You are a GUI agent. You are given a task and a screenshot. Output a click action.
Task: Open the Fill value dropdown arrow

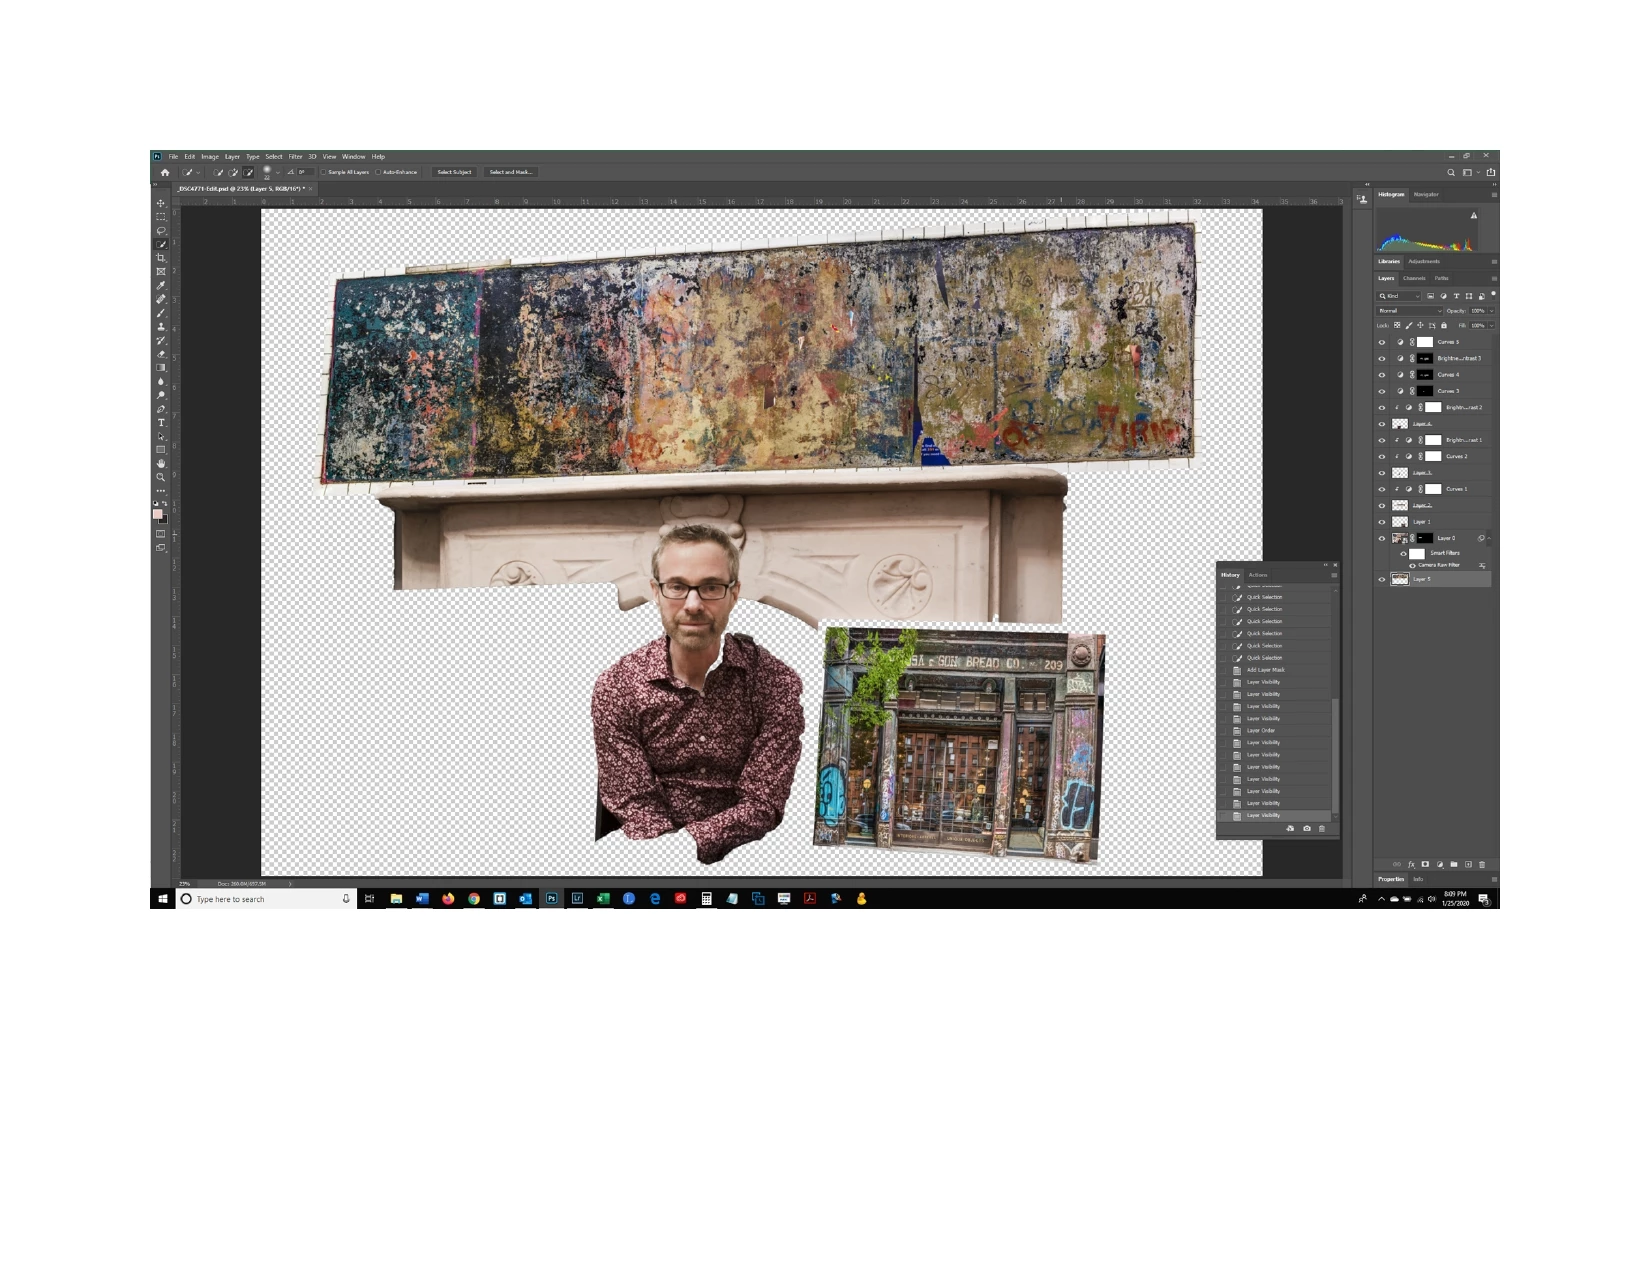coord(1491,326)
